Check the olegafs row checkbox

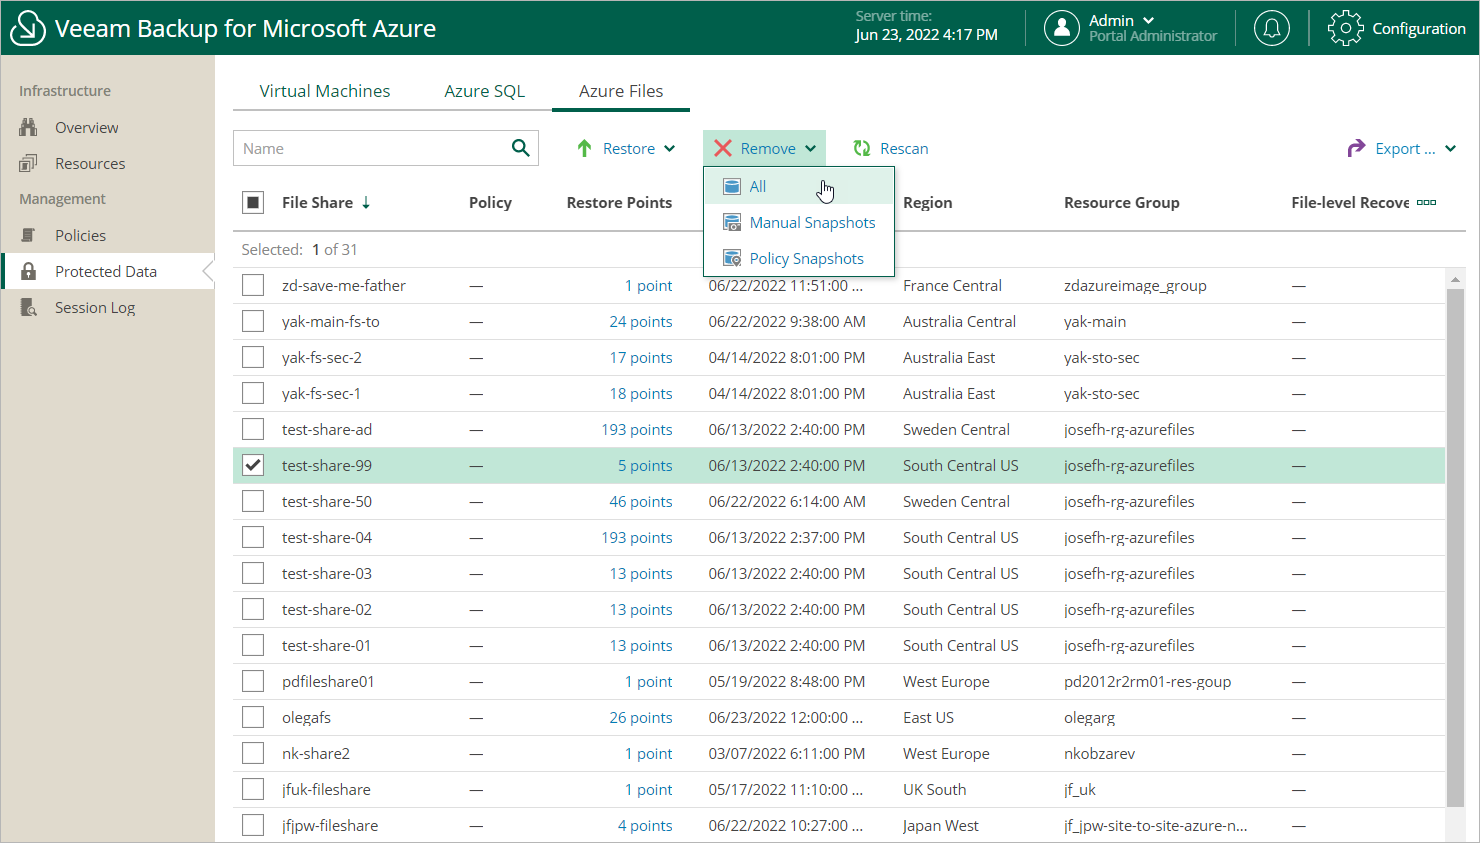coord(253,717)
